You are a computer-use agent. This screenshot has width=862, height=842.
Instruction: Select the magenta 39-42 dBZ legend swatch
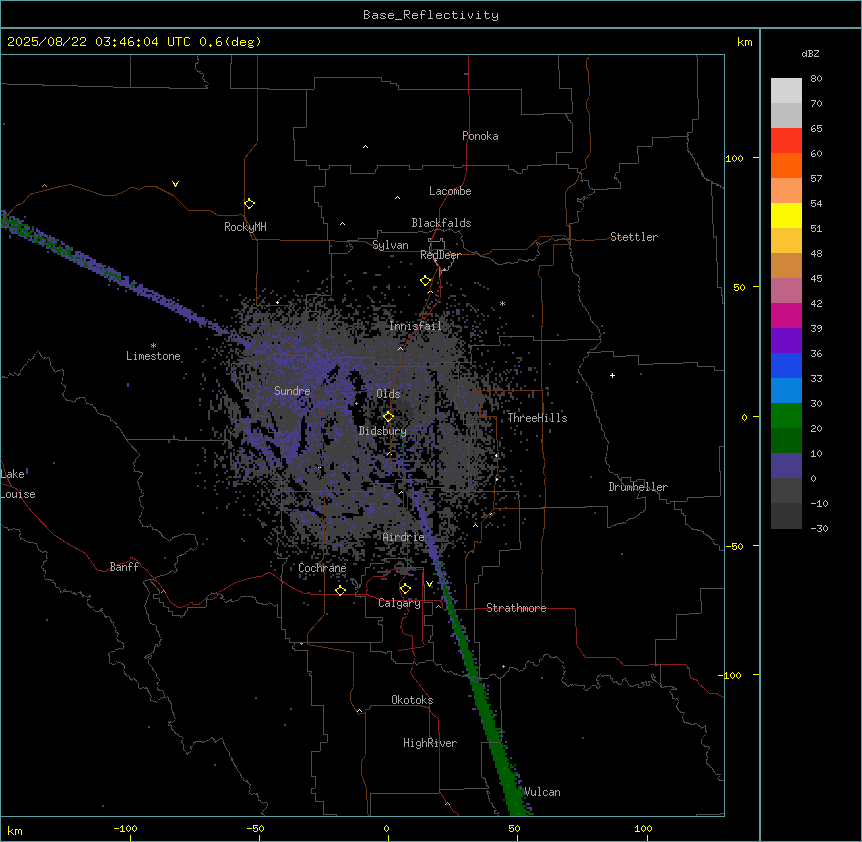tap(786, 315)
